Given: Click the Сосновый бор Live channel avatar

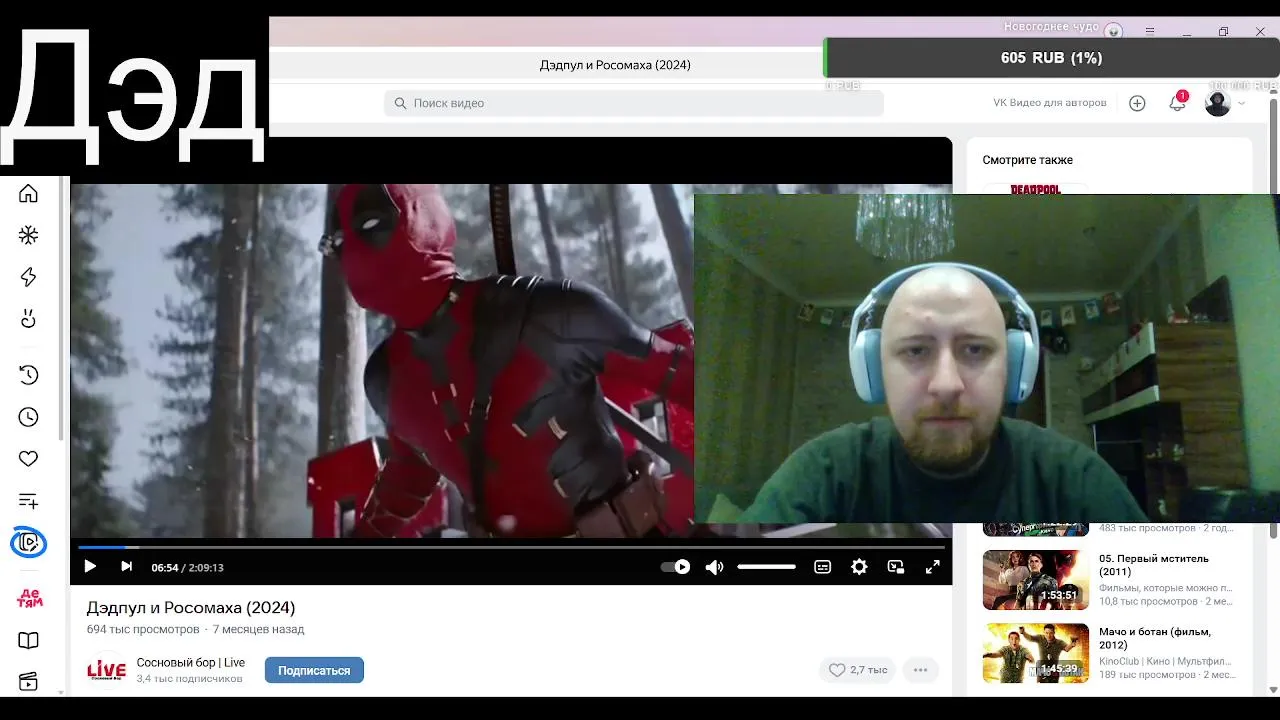Looking at the screenshot, I should click(x=107, y=670).
